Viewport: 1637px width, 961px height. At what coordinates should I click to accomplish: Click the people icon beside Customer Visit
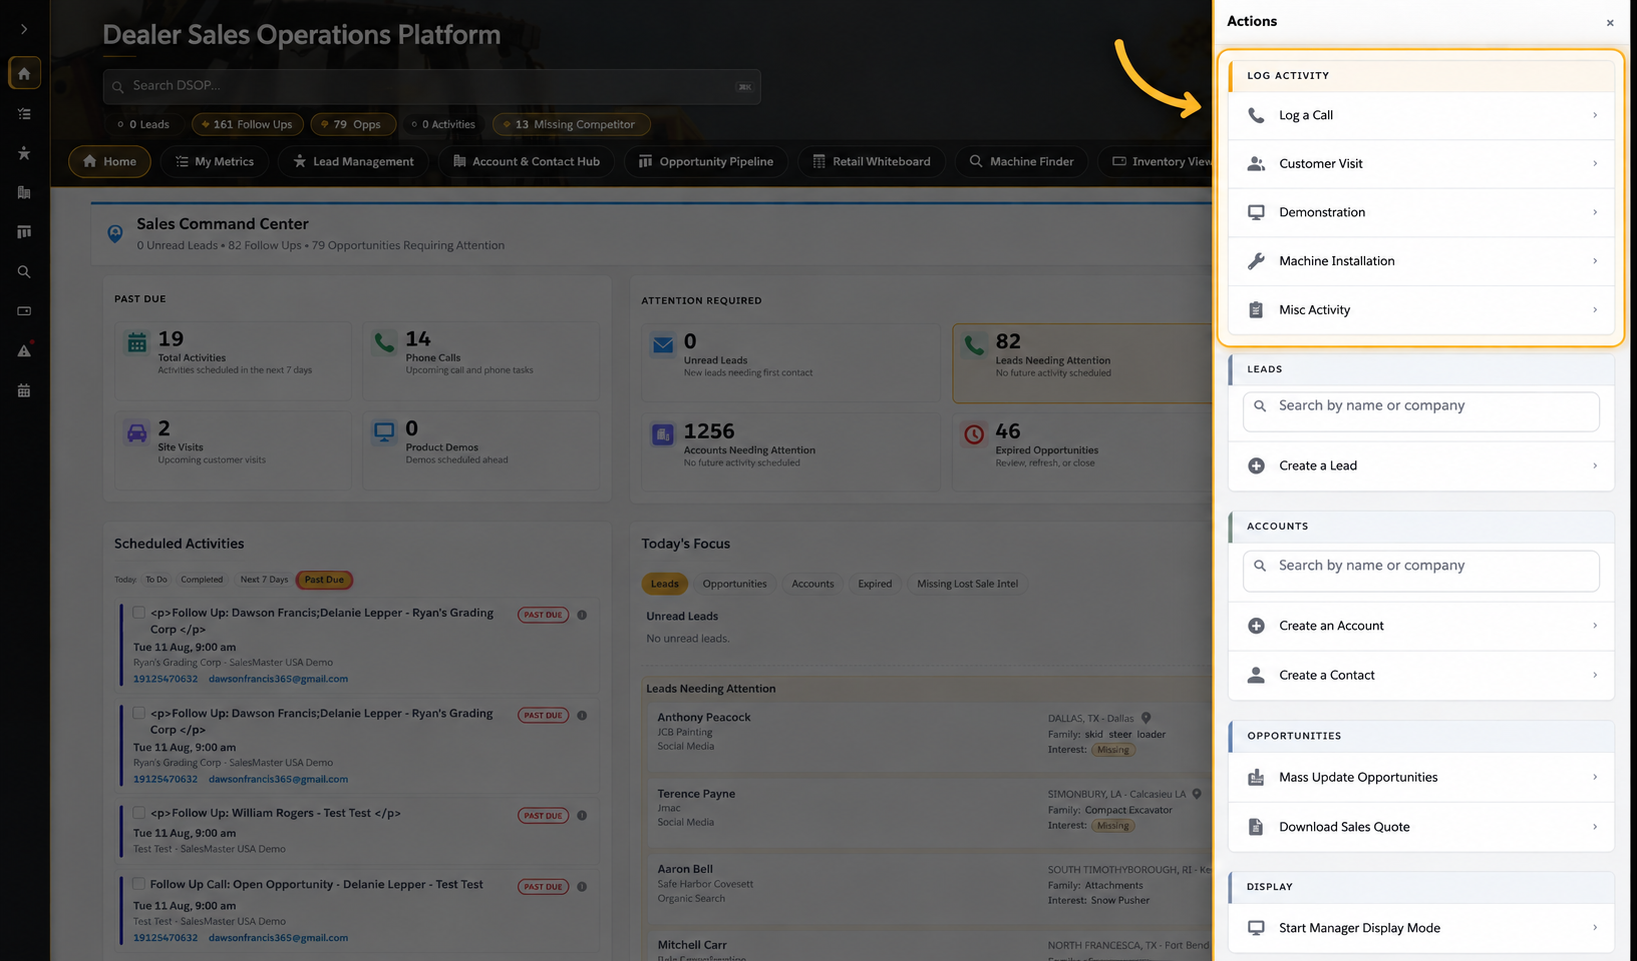point(1256,164)
